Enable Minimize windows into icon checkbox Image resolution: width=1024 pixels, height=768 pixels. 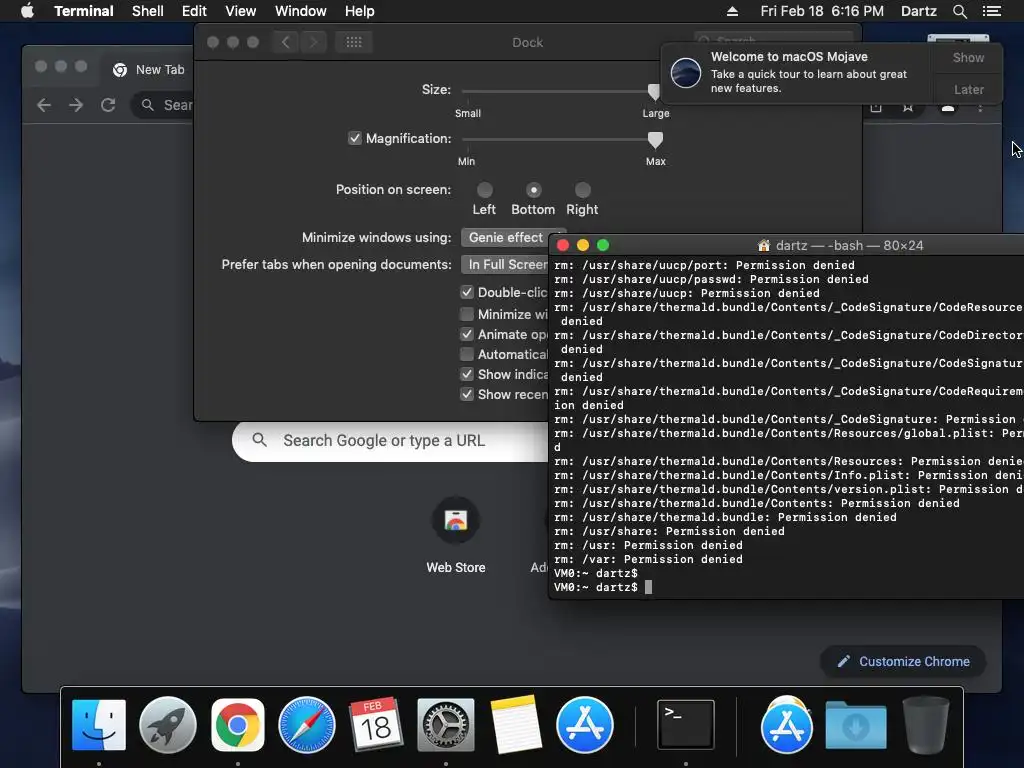pyautogui.click(x=466, y=314)
